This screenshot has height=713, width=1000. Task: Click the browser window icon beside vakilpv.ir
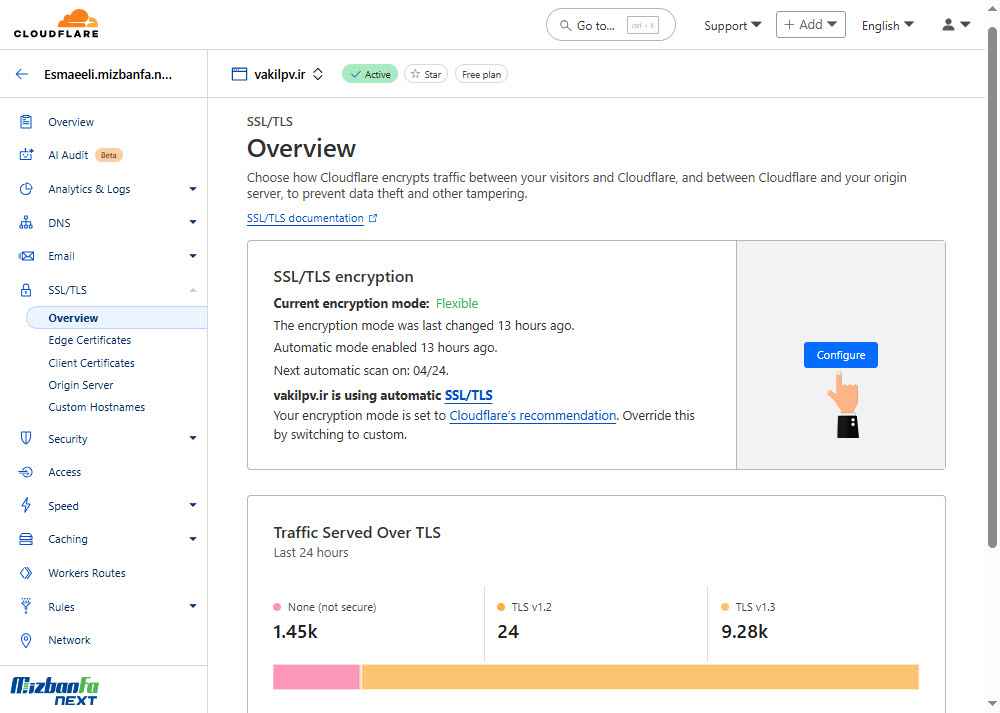click(239, 74)
